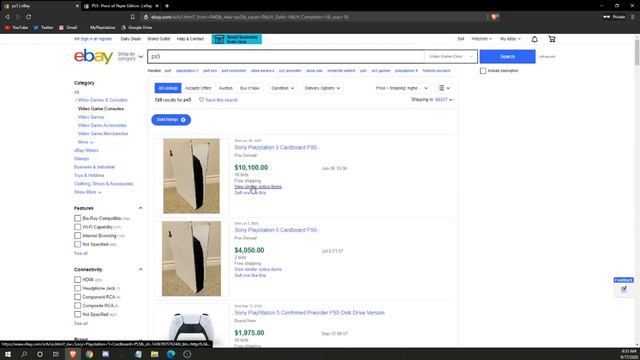
Task: Select the Accepts Offers tab
Action: click(x=198, y=88)
